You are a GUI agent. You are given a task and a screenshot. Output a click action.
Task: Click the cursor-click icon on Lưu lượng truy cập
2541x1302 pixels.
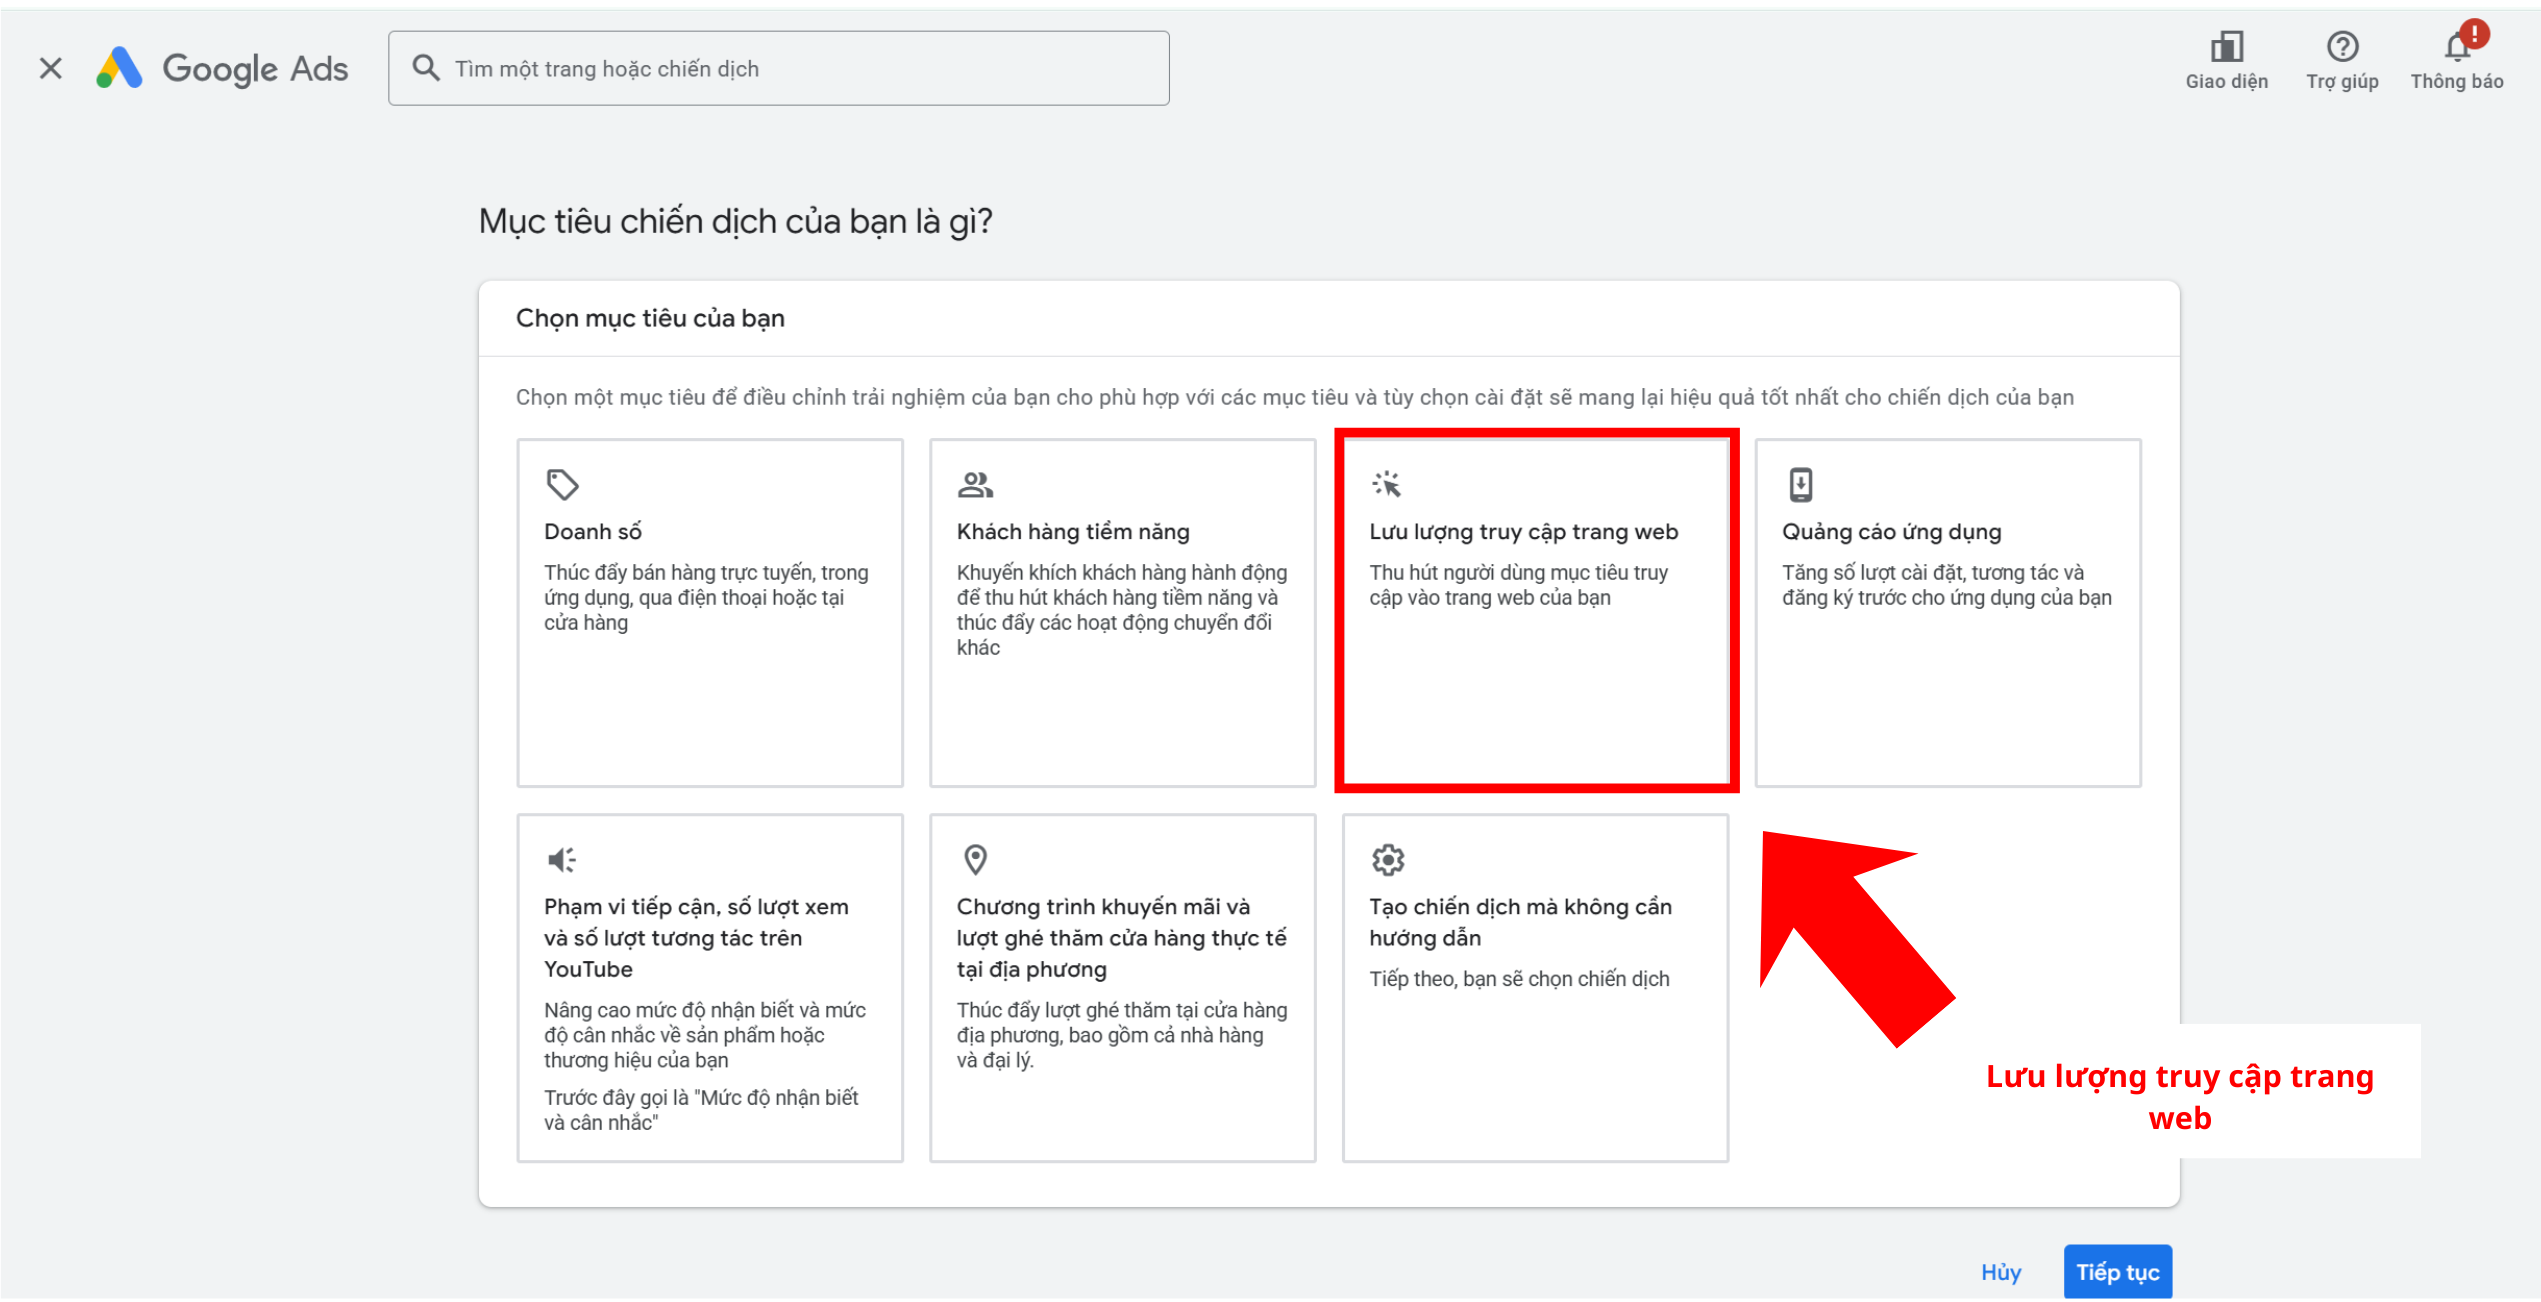[x=1386, y=484]
